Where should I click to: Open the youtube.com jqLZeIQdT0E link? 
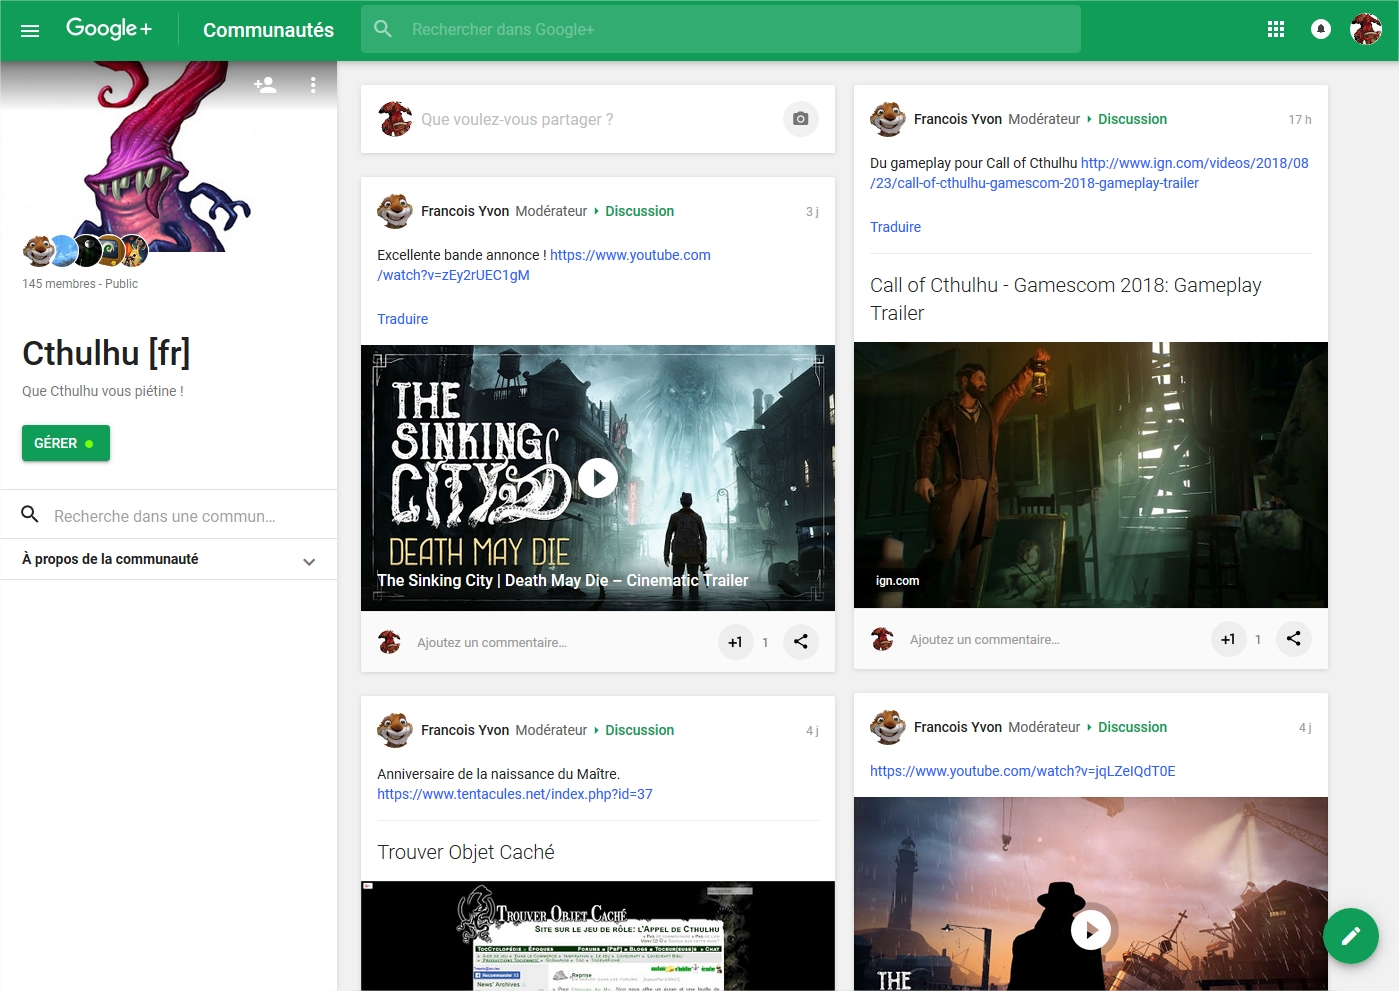(1022, 771)
